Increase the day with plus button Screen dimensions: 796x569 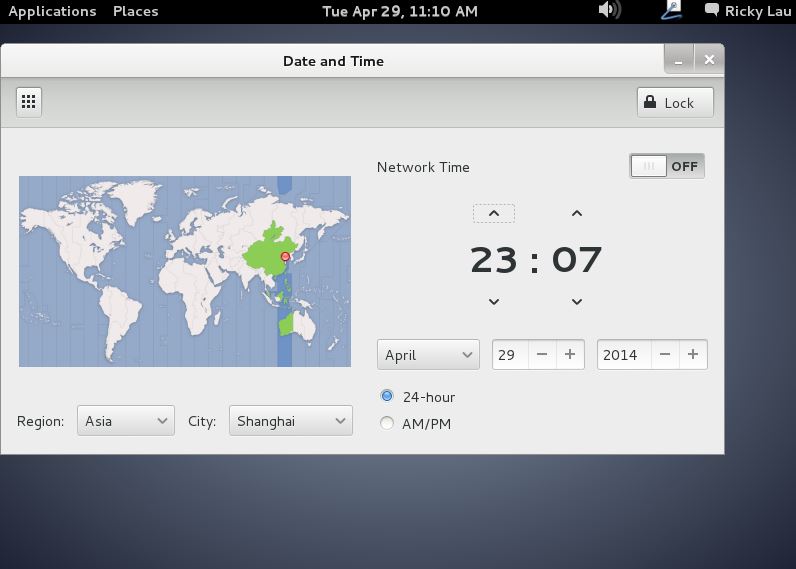[x=570, y=355]
